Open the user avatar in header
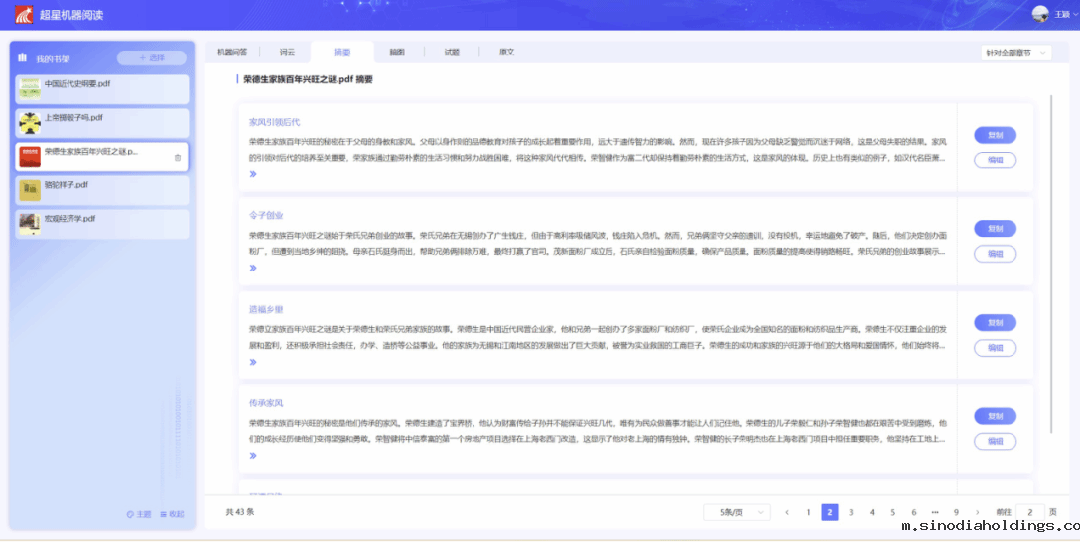This screenshot has height=542, width=1080. 1040,14
